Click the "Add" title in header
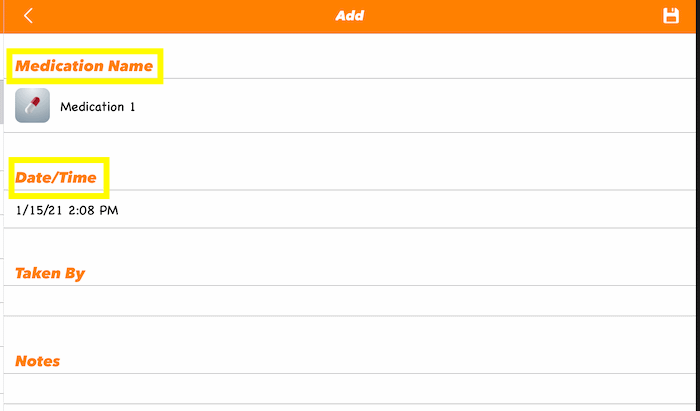Image resolution: width=700 pixels, height=411 pixels. pos(350,16)
